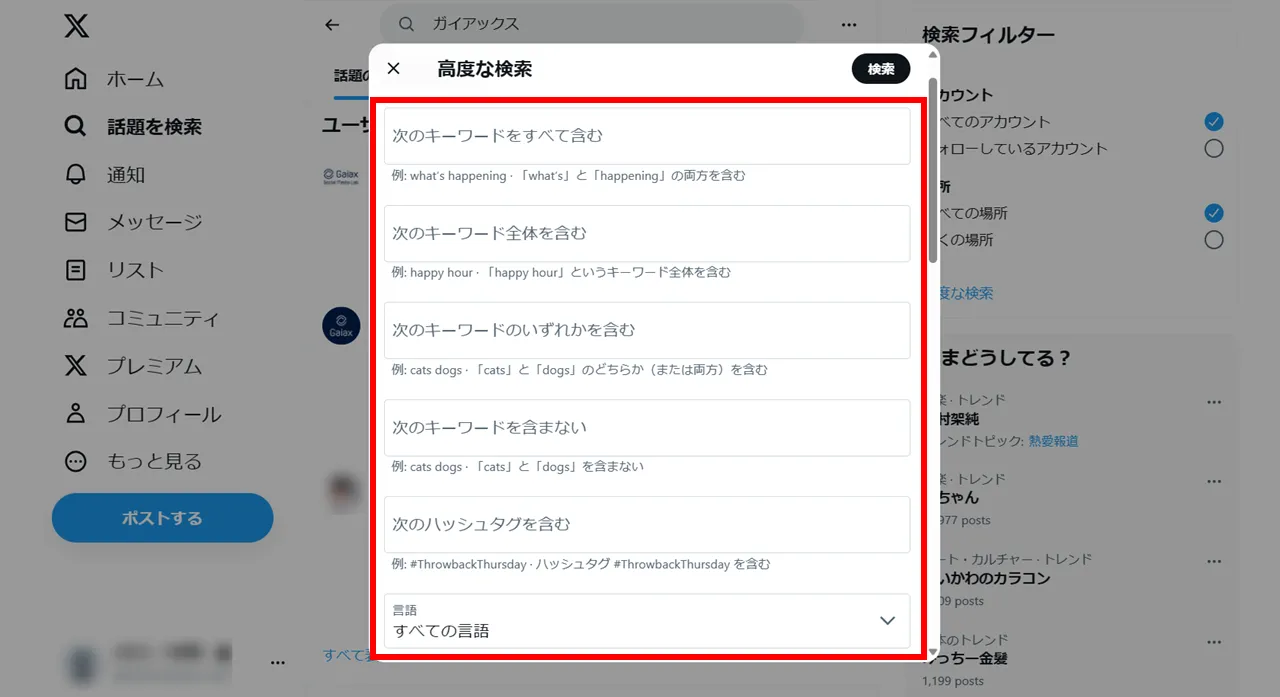Select the リスト sidebar icon
The width and height of the screenshot is (1280, 697).
click(x=75, y=269)
